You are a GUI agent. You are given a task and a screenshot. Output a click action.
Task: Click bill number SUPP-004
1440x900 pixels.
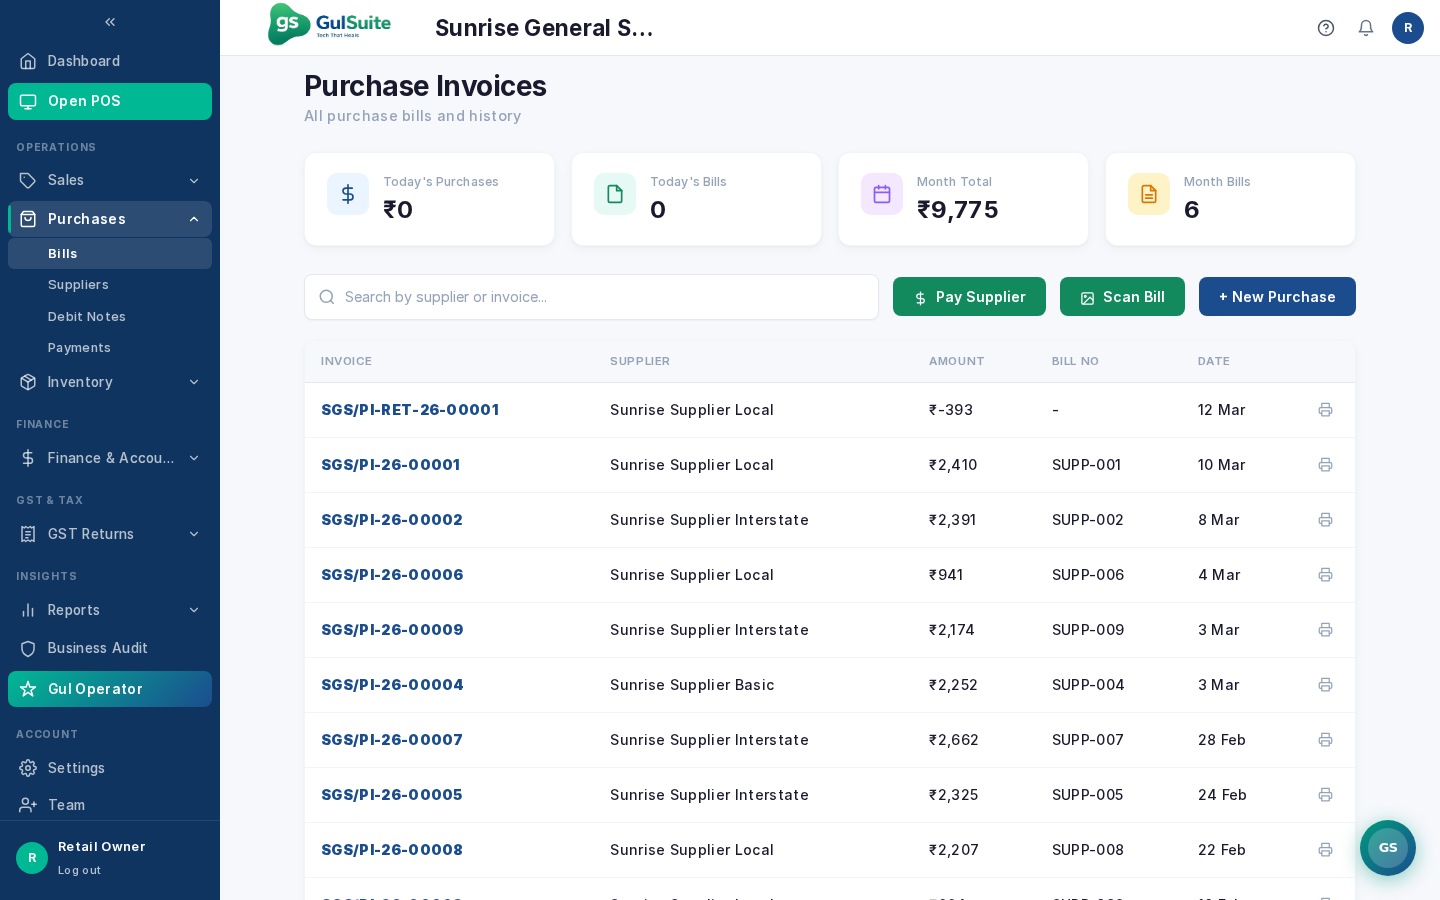coord(1088,685)
